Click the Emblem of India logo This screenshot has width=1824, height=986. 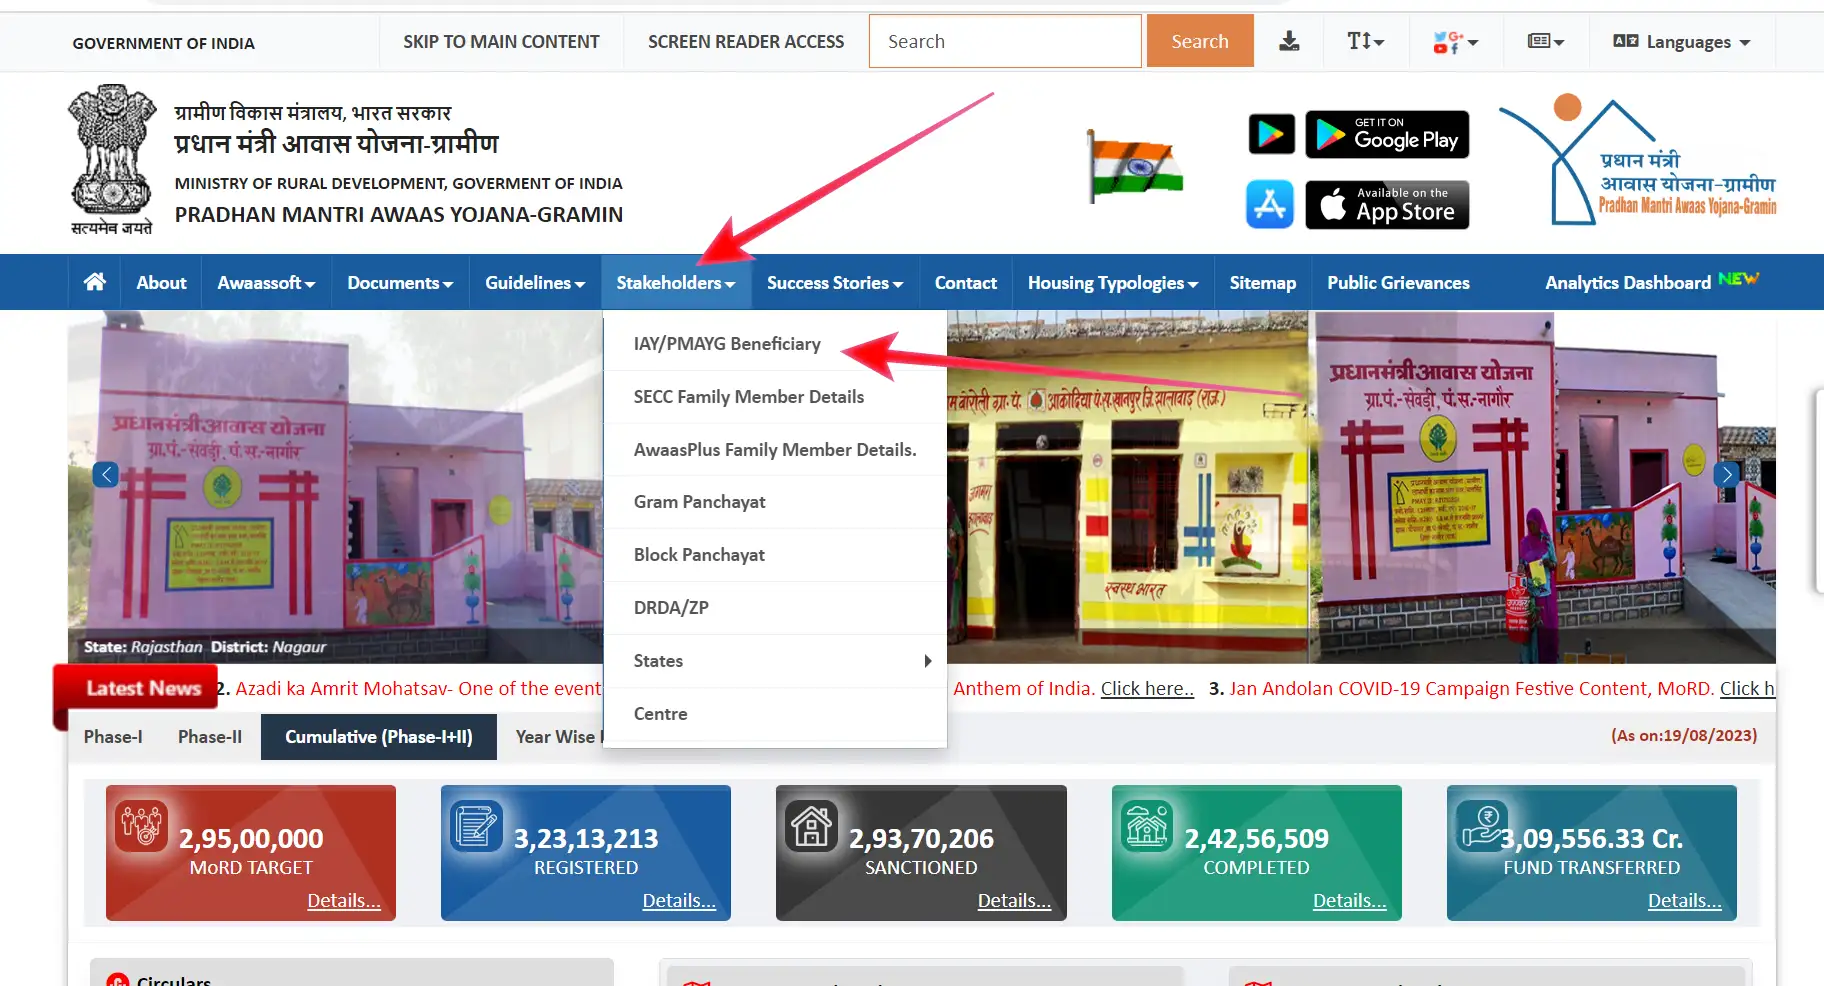coord(111,158)
